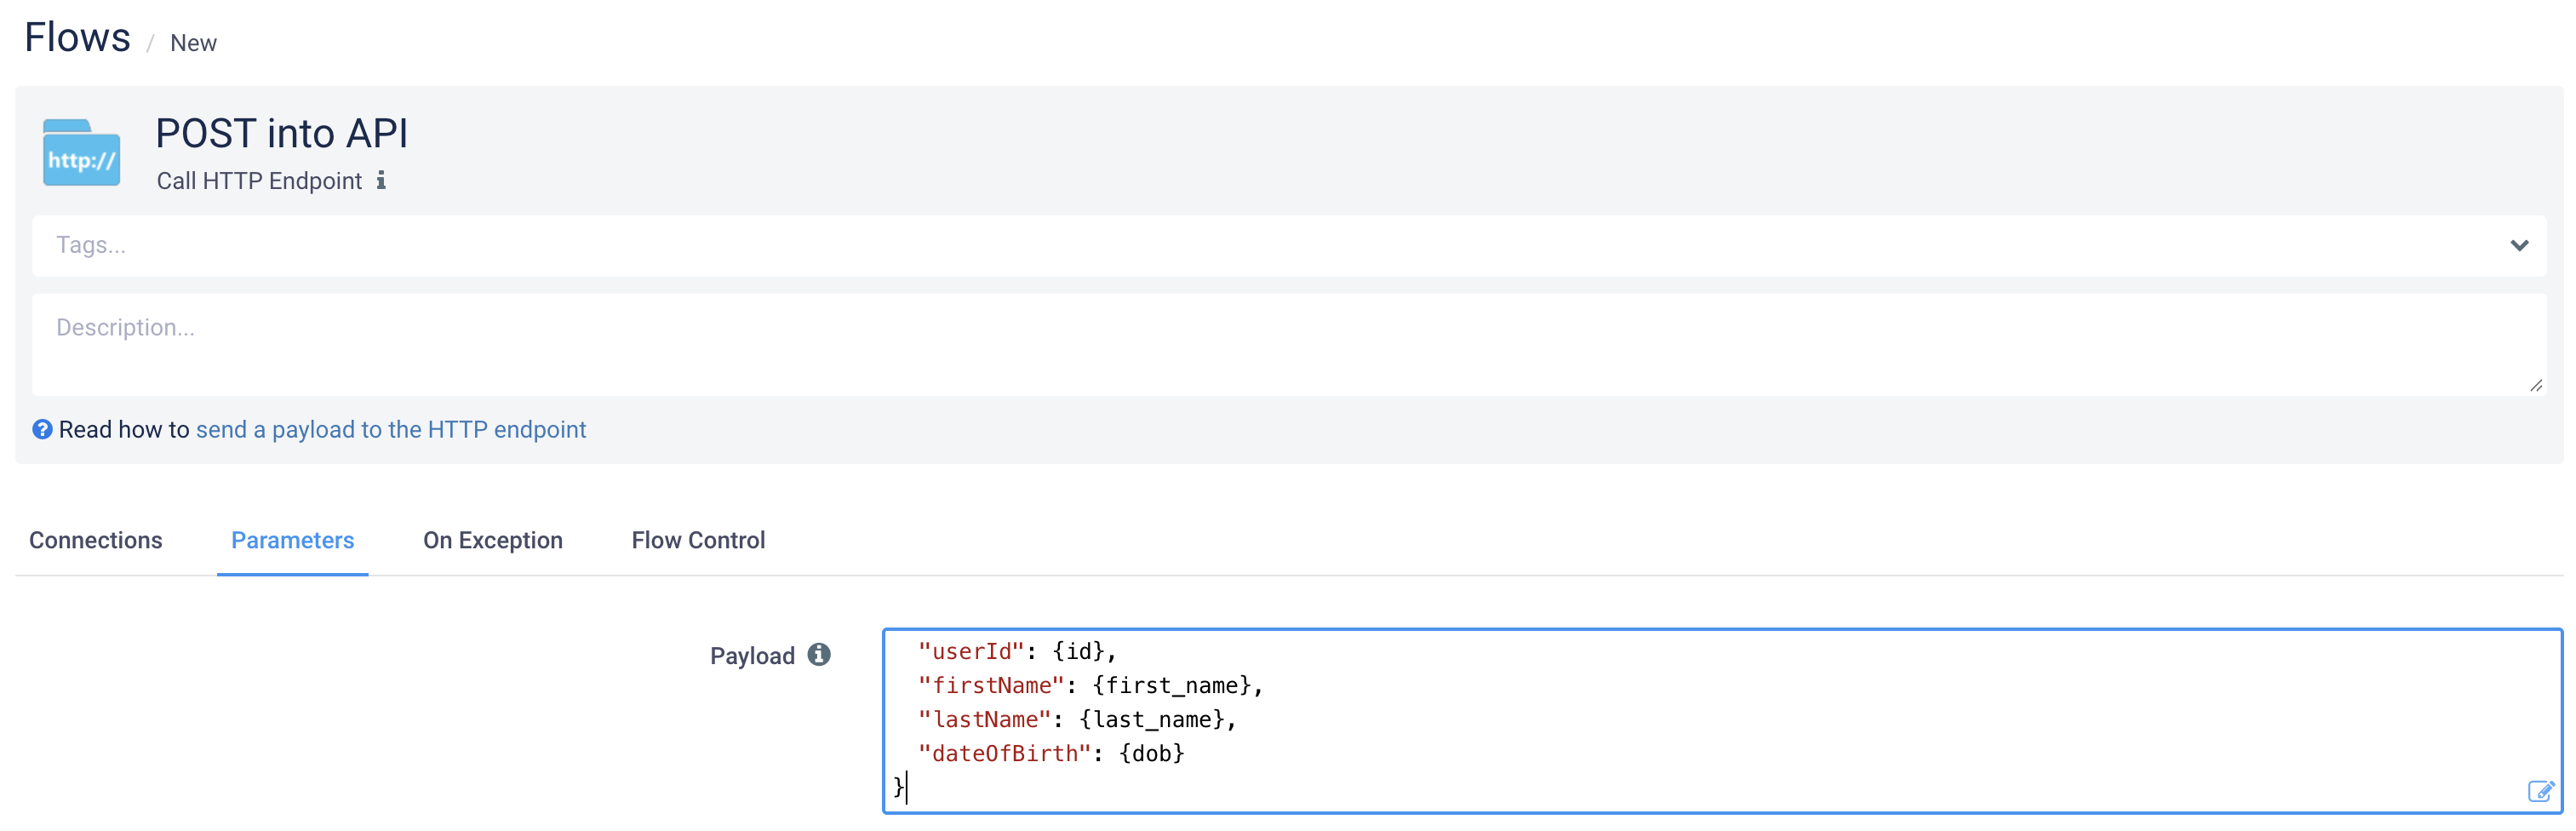The height and width of the screenshot is (831, 2576).
Task: Click the Payload info icon
Action: pos(819,655)
